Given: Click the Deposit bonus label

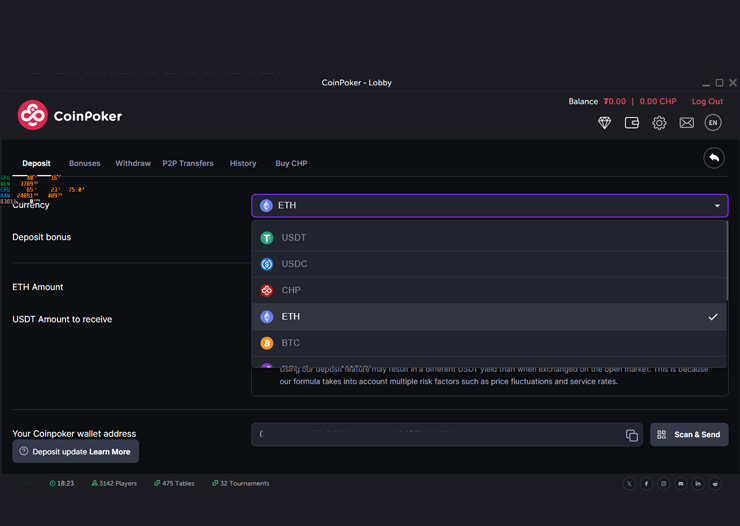Looking at the screenshot, I should point(42,237).
